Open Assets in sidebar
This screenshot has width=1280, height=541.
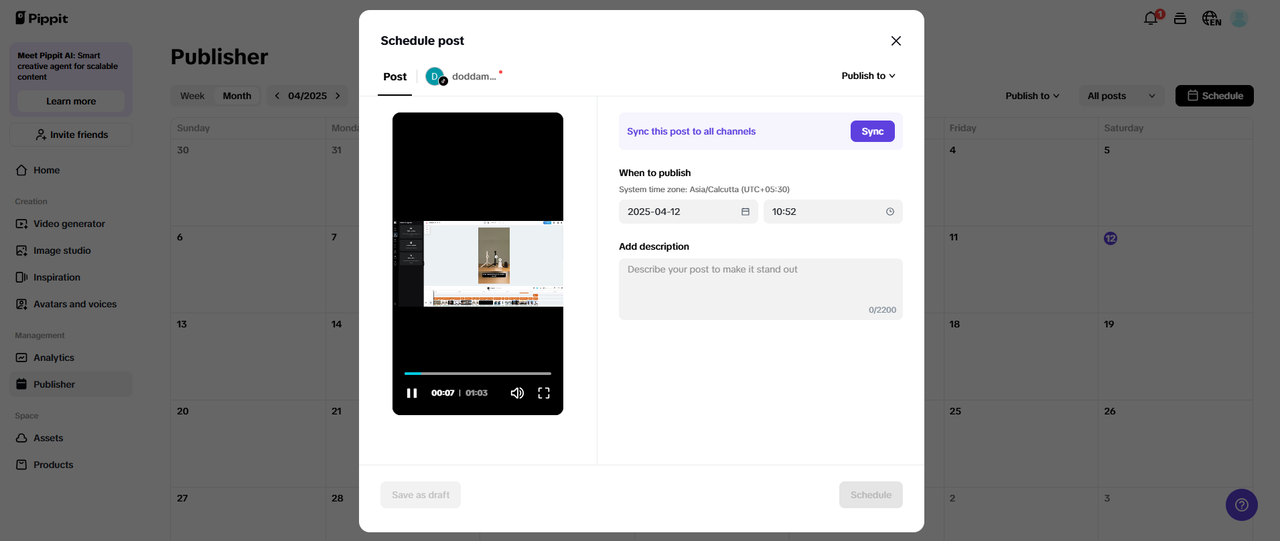71,438
